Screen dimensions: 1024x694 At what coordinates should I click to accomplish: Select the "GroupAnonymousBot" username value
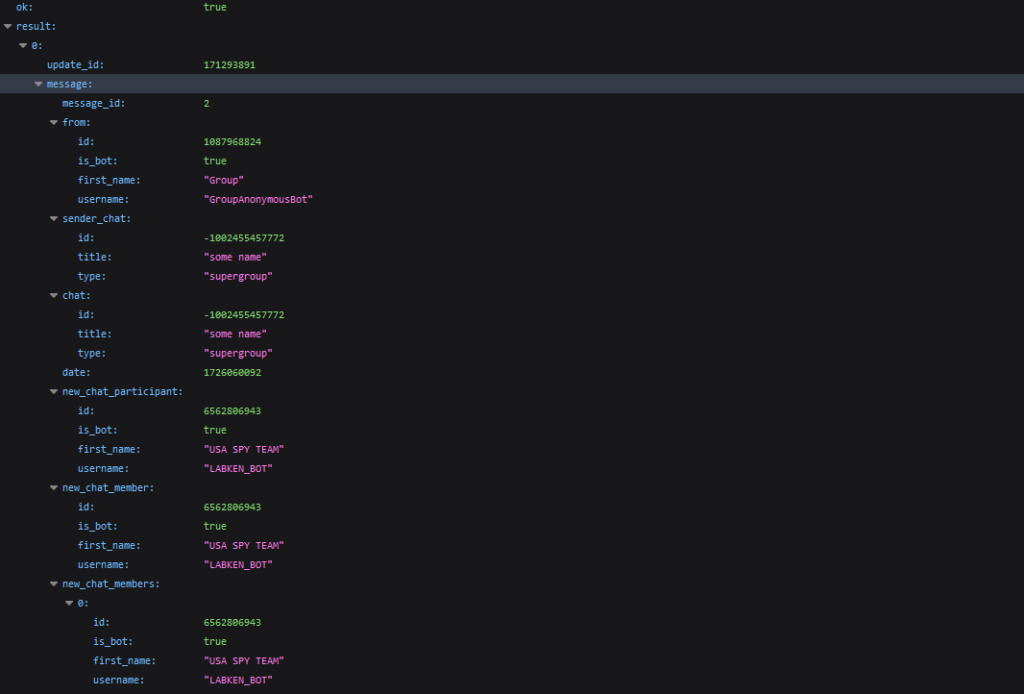coord(258,199)
